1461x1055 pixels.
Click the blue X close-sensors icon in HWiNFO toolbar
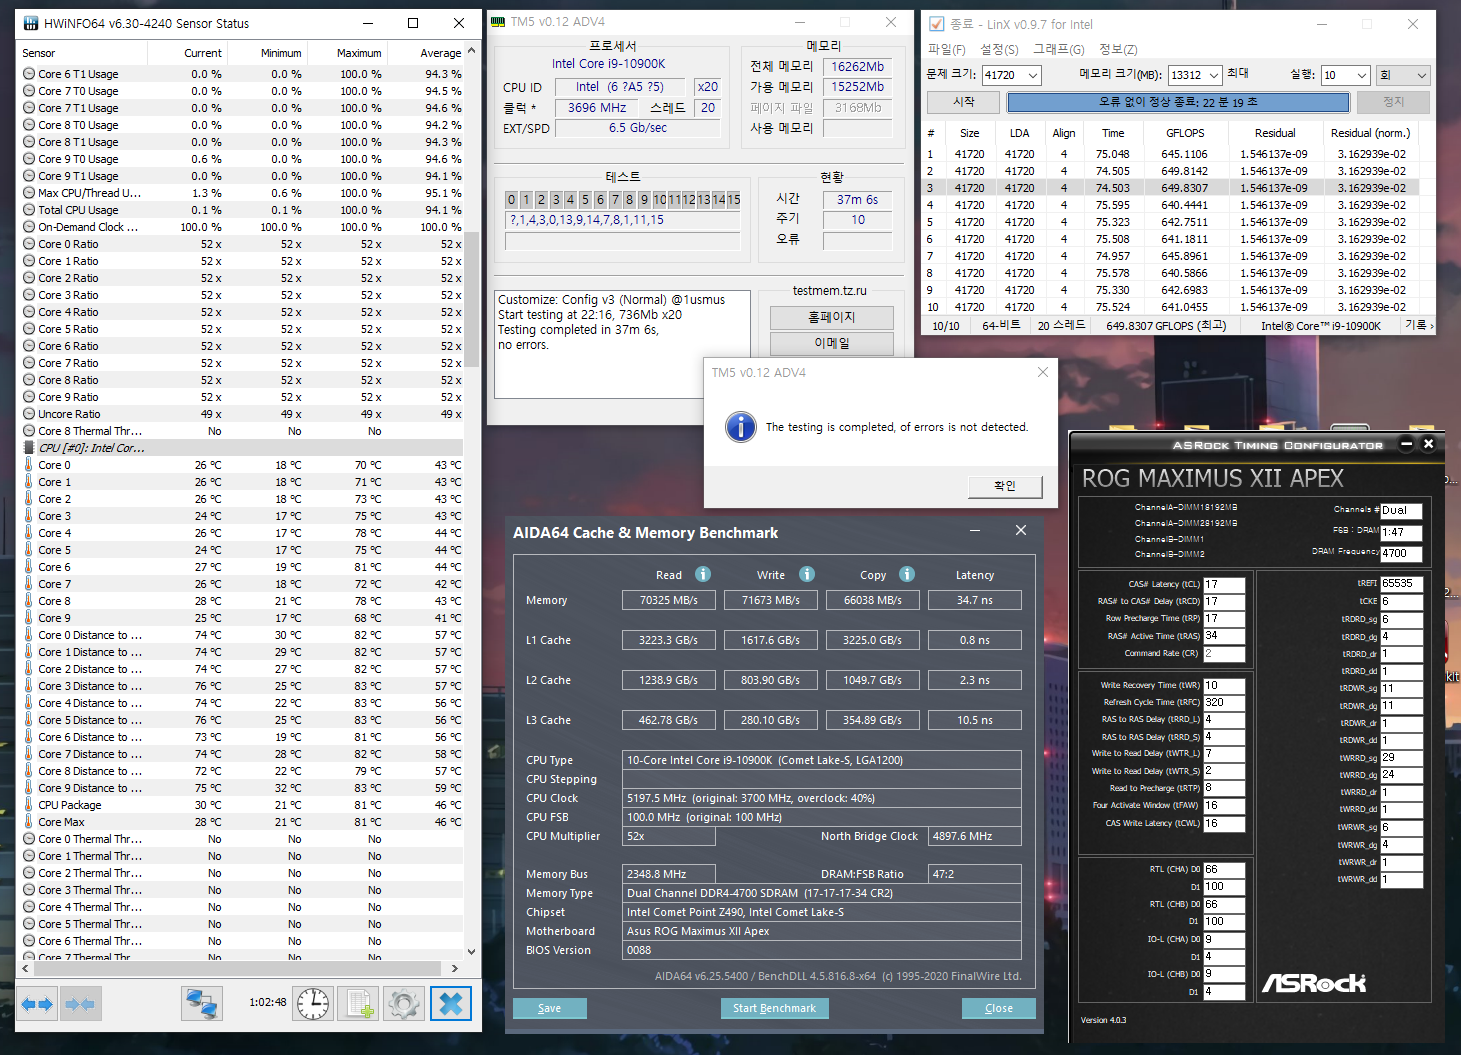coord(451,1004)
